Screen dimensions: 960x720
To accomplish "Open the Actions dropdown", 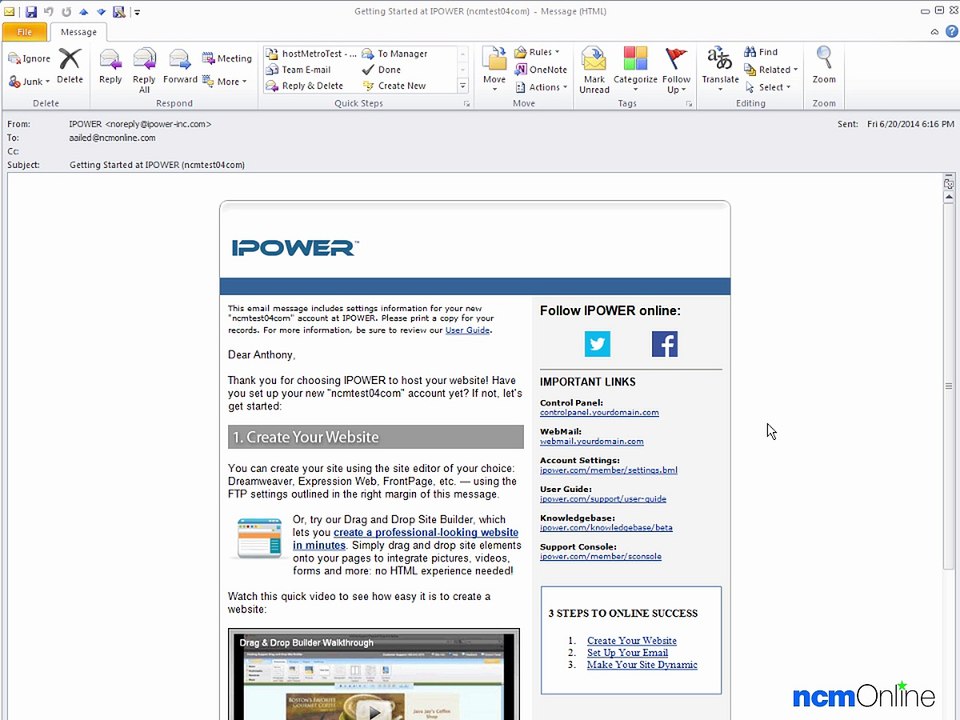I will (541, 87).
